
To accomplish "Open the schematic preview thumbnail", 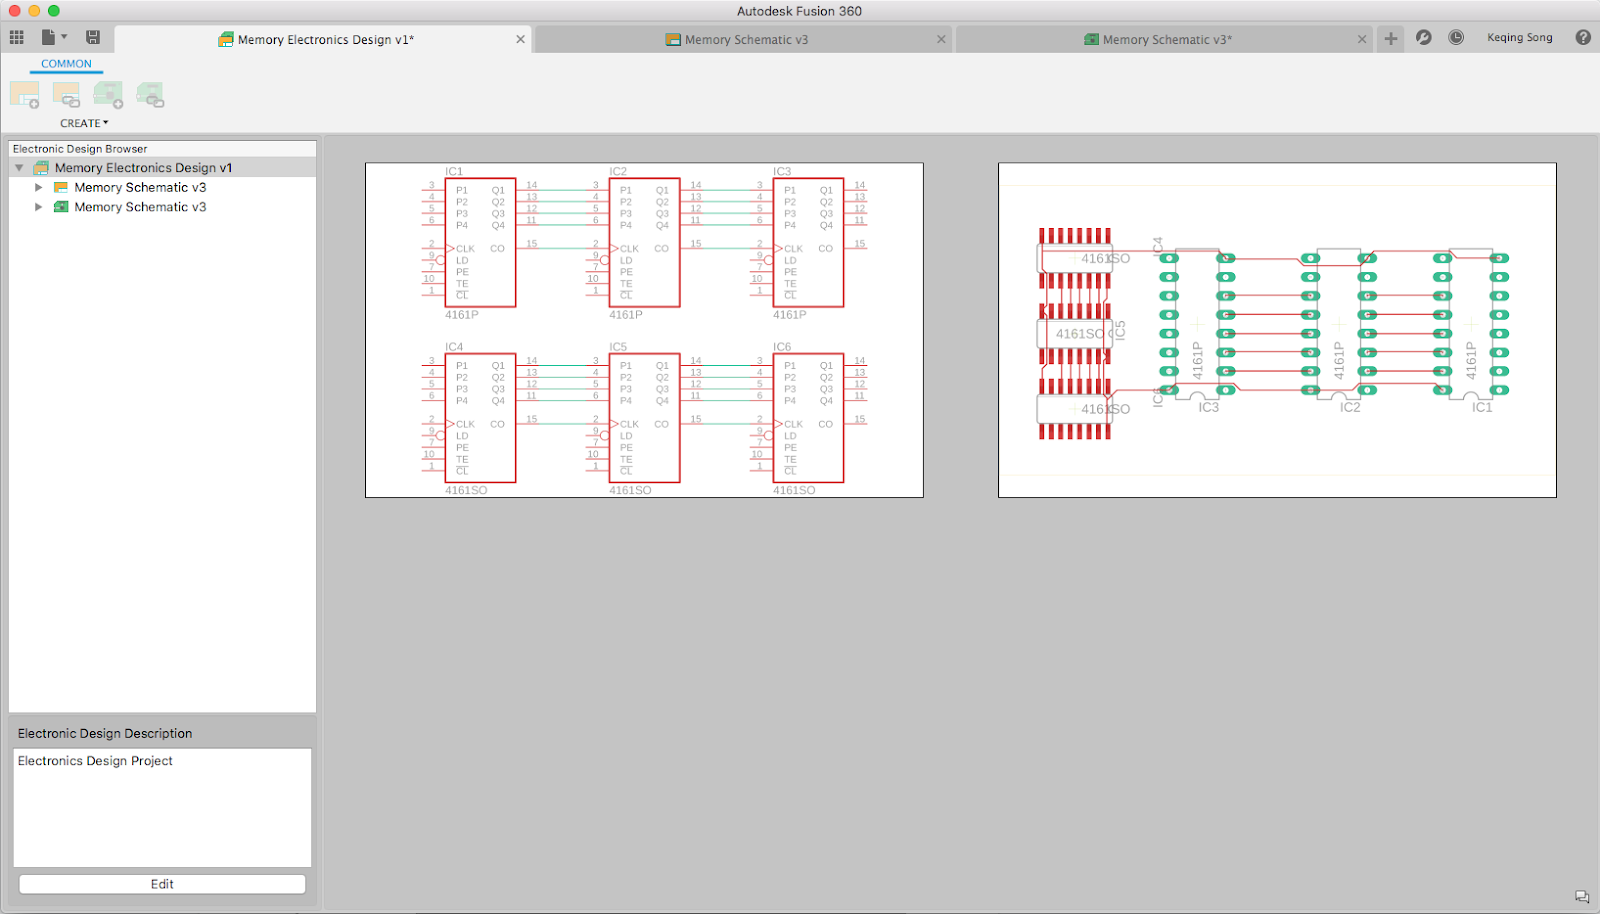I will tap(644, 330).
